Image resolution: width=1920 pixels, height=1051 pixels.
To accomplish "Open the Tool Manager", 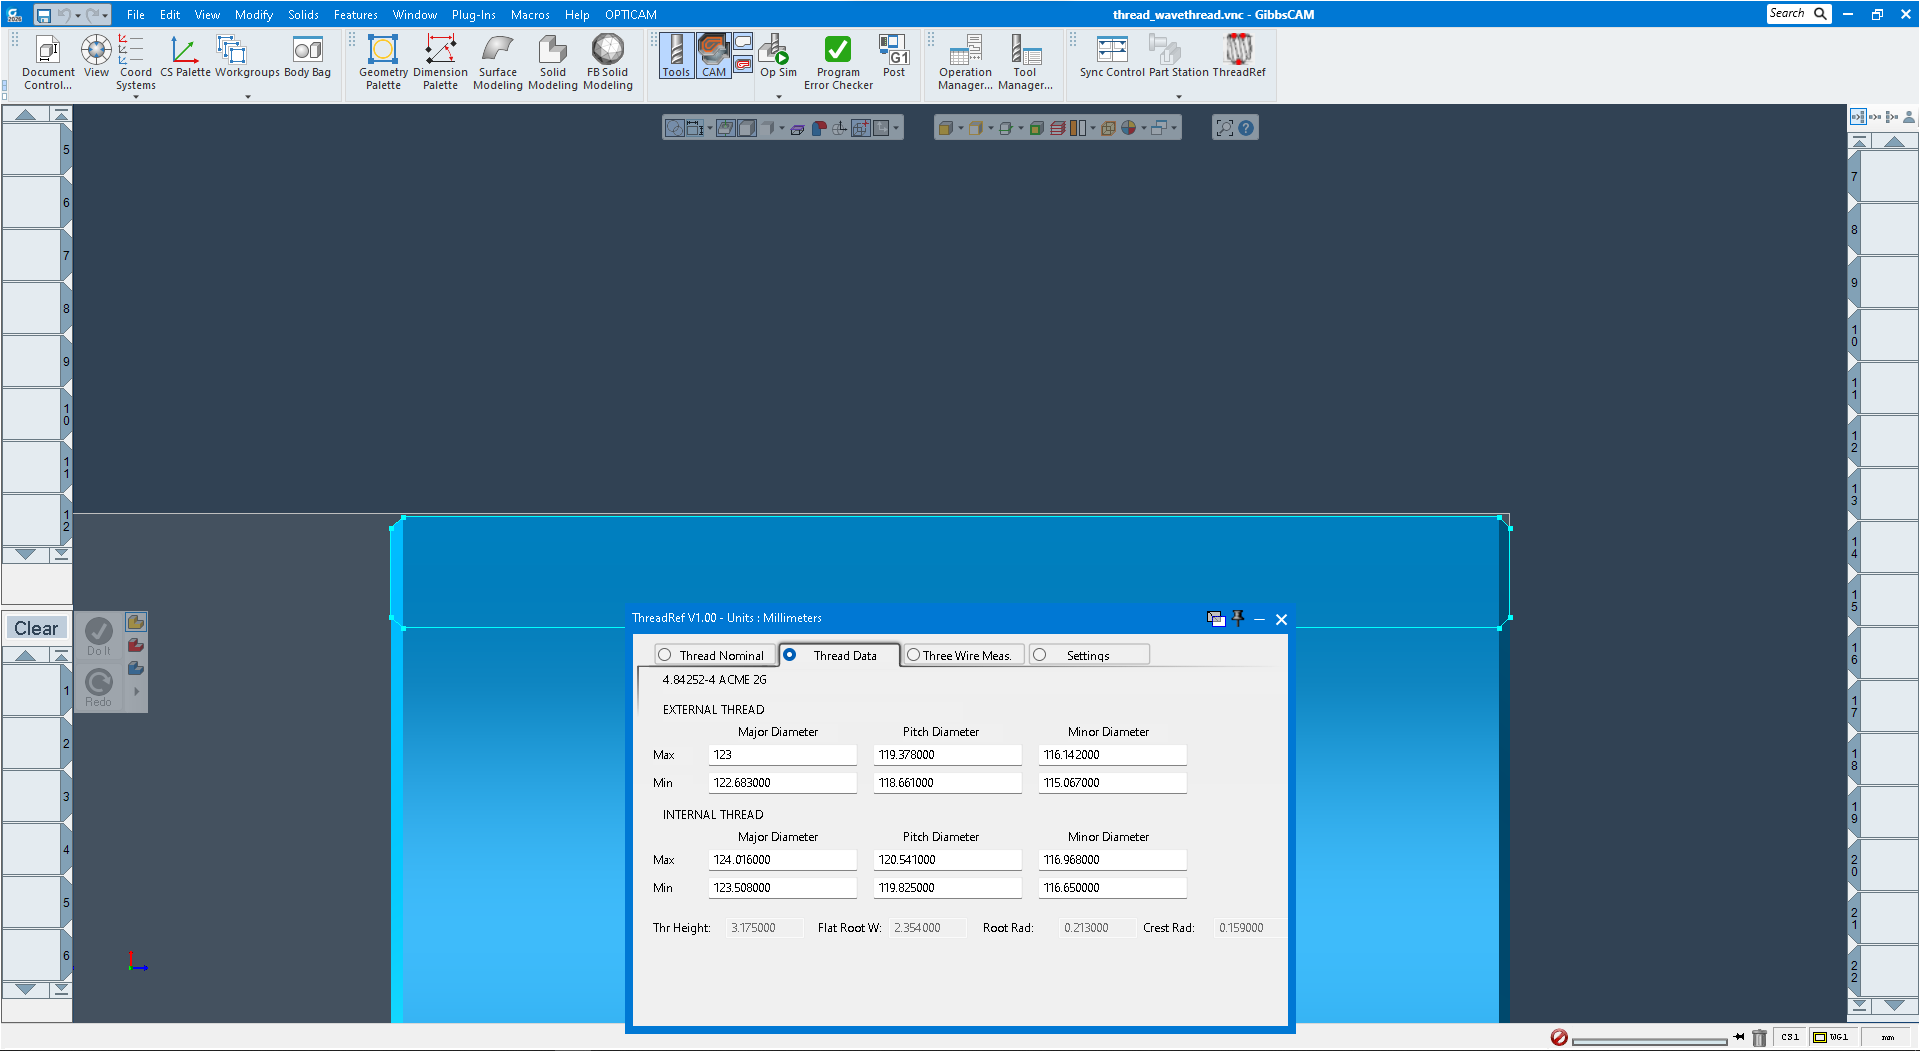I will tap(1026, 55).
